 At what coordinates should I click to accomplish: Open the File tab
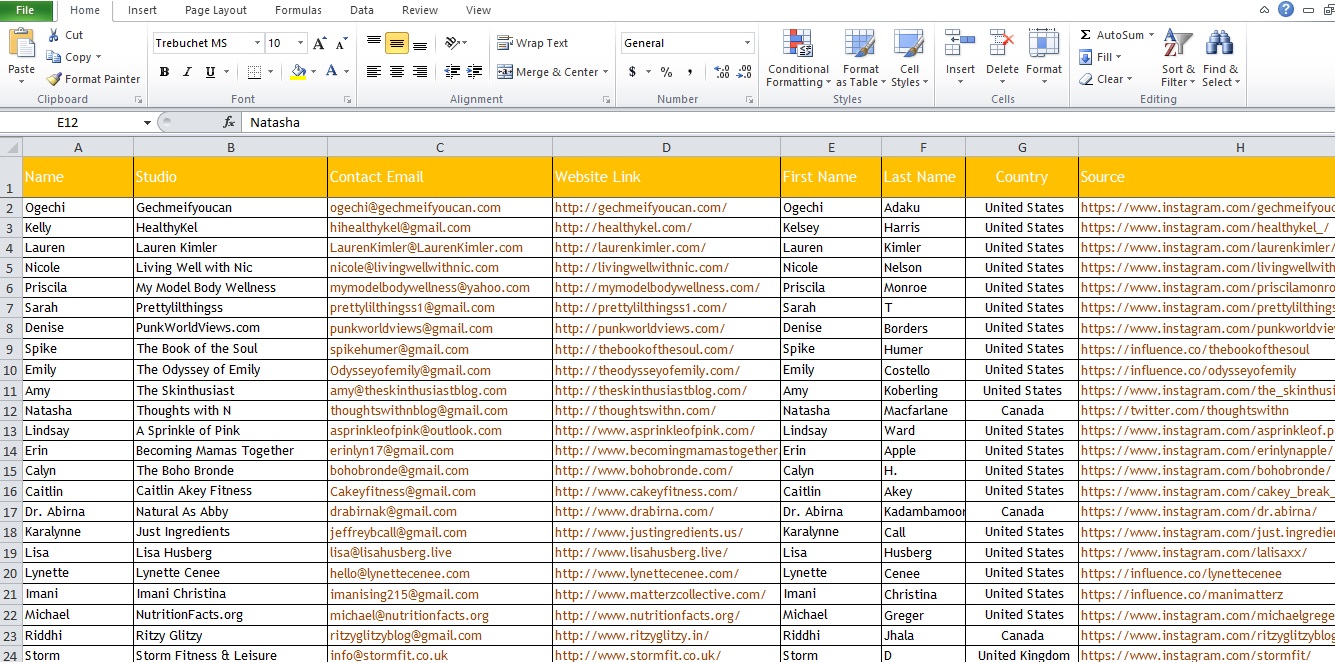[x=26, y=10]
